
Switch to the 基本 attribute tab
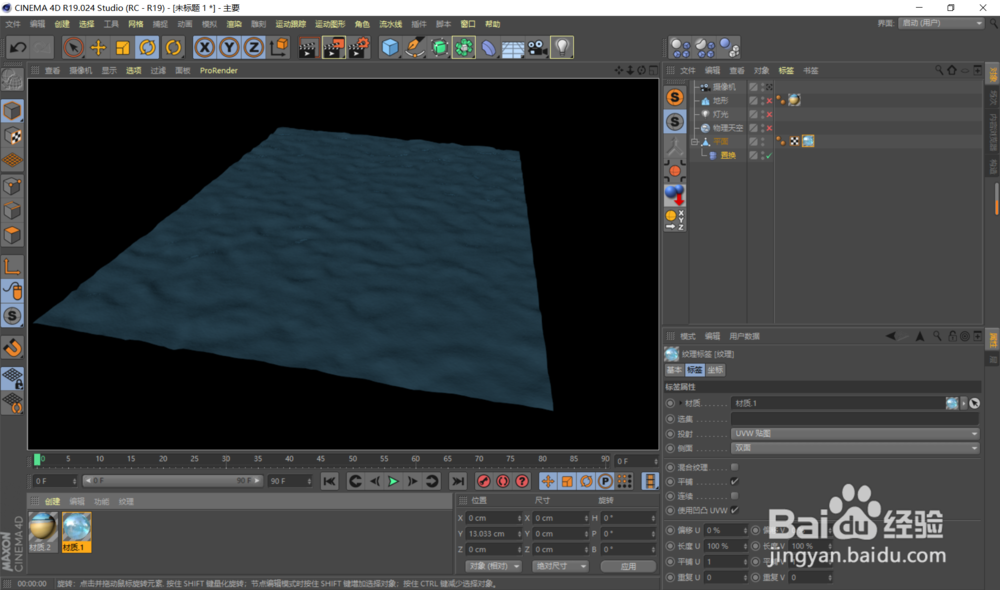pos(674,370)
